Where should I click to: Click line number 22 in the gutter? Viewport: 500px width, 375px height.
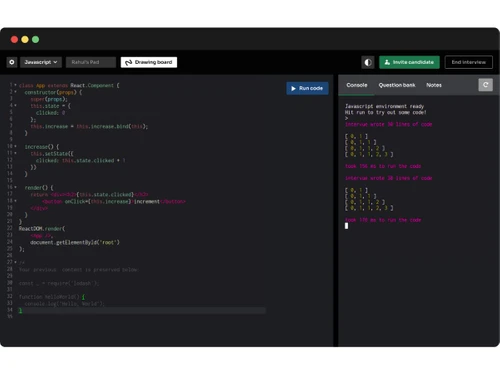point(10,228)
